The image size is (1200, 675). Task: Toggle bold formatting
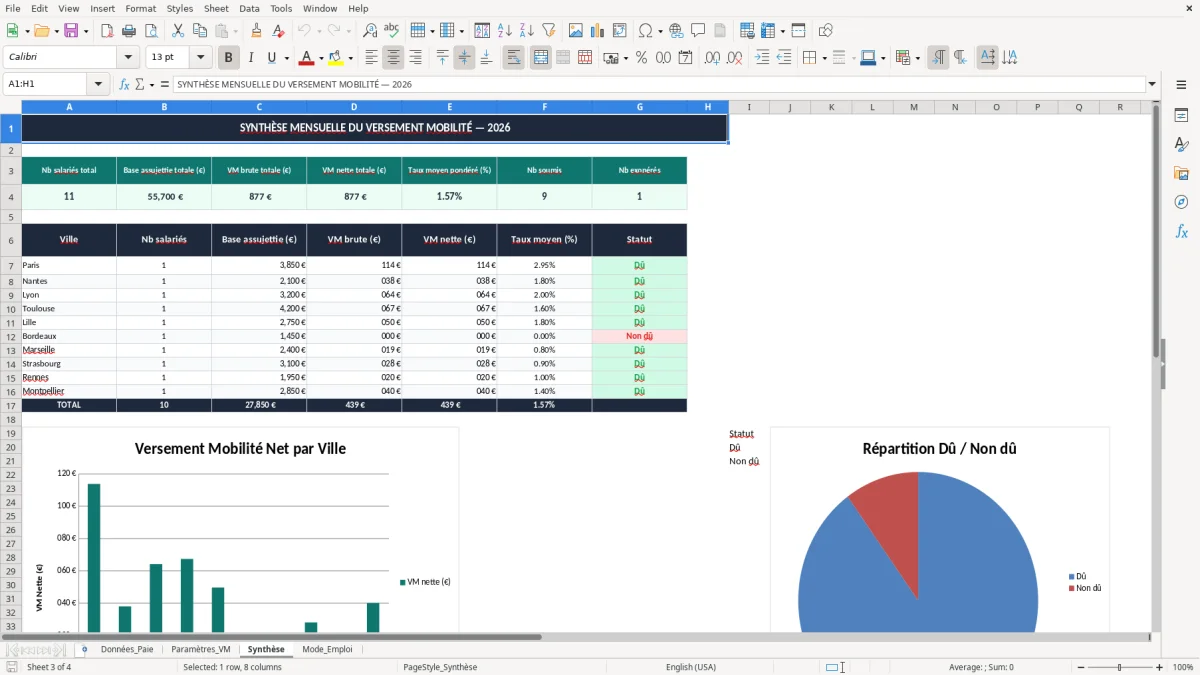pyautogui.click(x=229, y=58)
